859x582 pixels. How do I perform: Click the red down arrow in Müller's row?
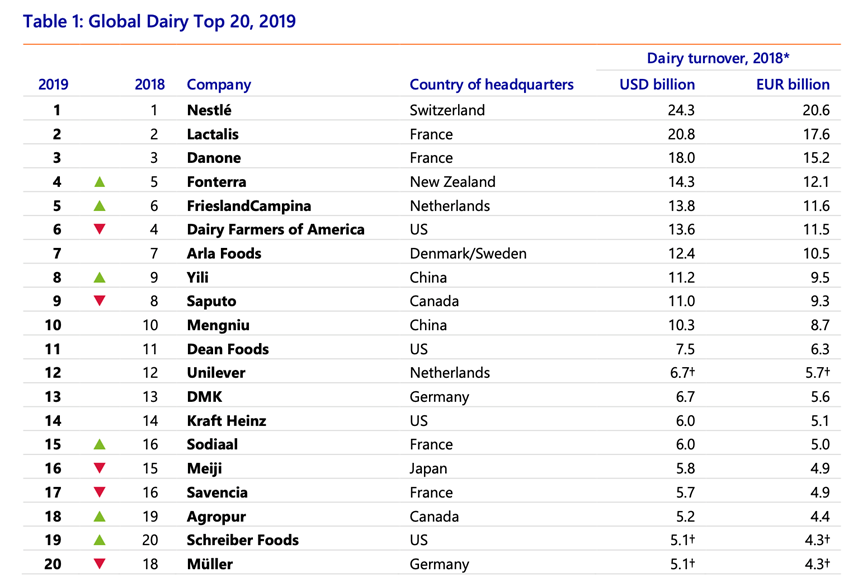(x=99, y=564)
